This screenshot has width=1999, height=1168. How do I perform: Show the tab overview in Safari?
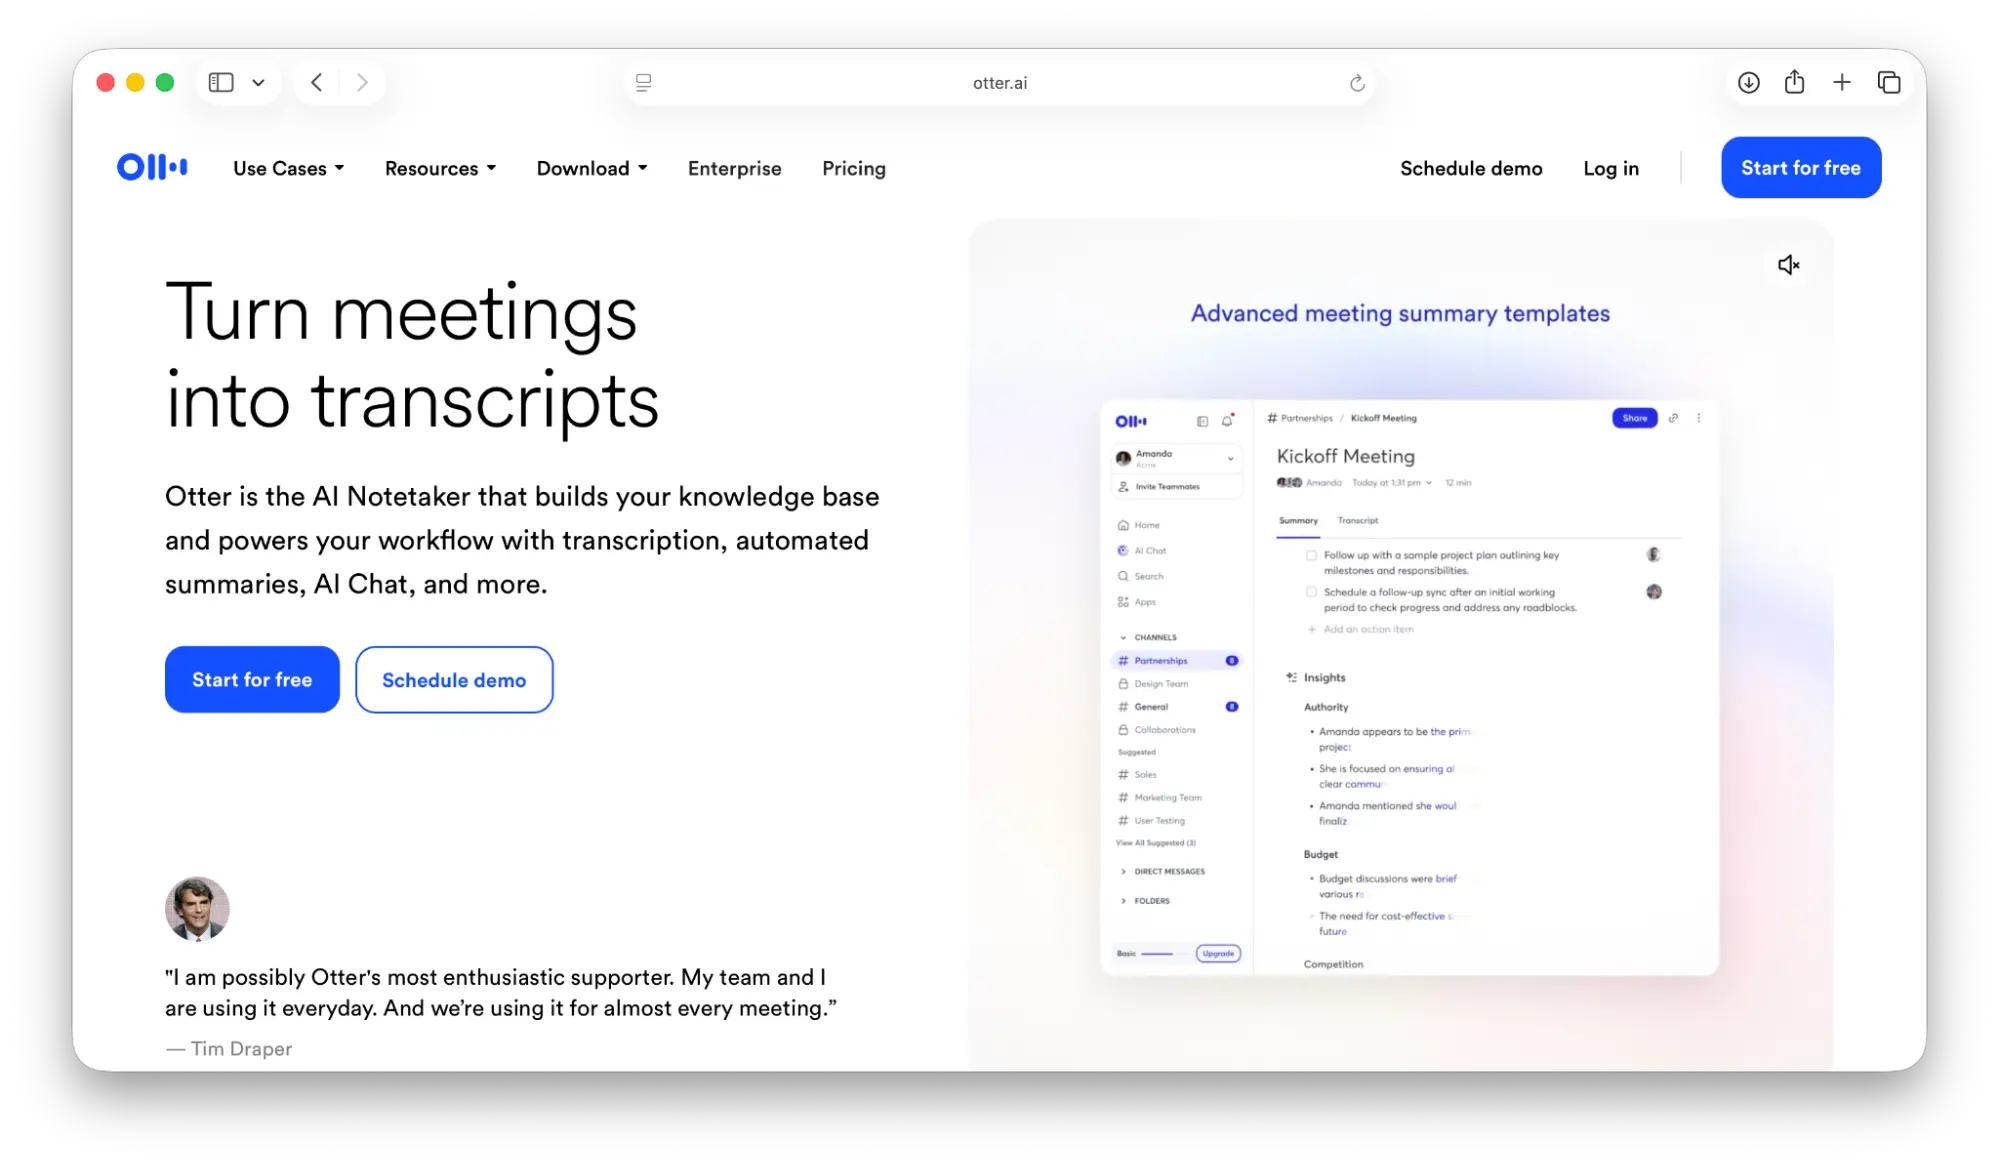[1888, 82]
